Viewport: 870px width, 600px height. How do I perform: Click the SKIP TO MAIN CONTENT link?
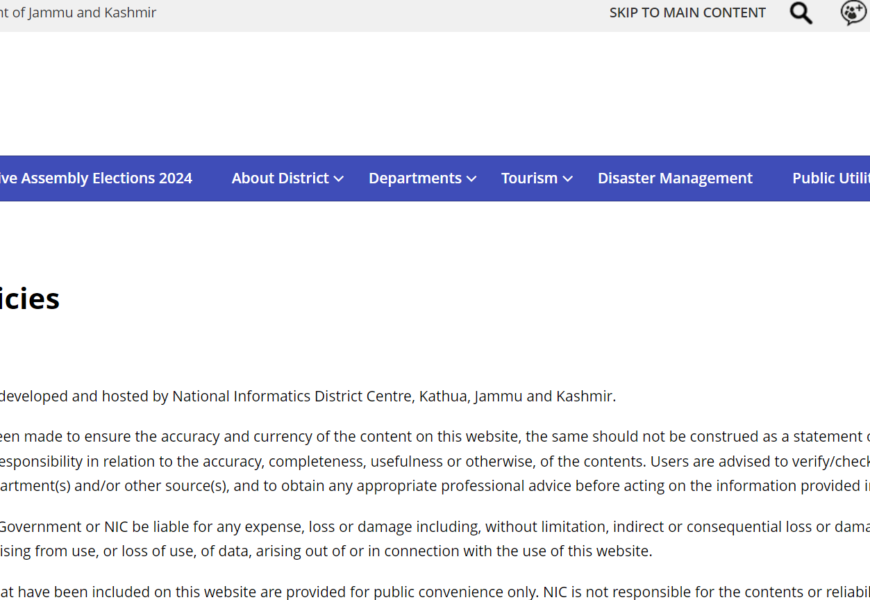coord(687,13)
